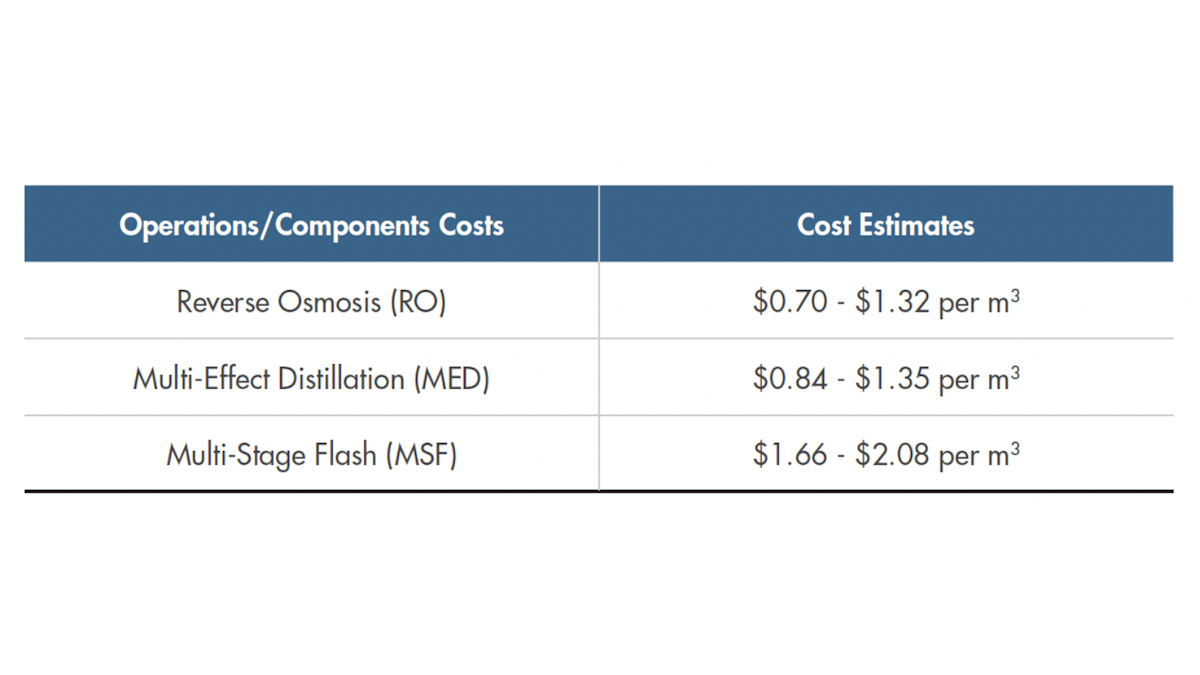Click "per m³" in the Reverse Osmosis row
Viewport: 1200px width, 675px height.
[x=979, y=303]
